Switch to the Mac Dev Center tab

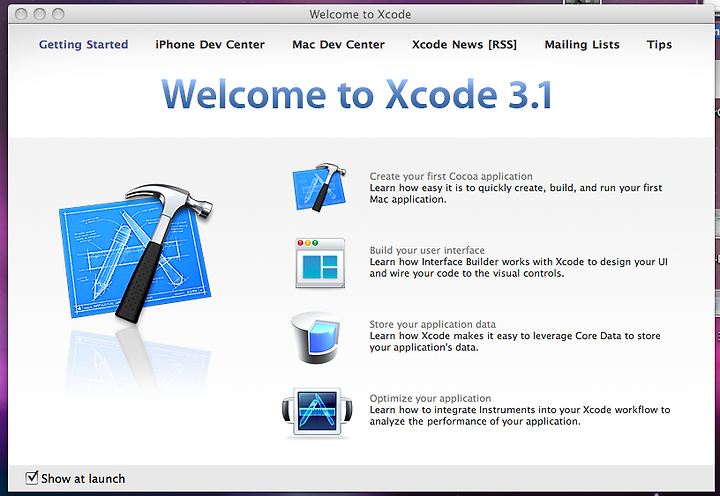click(x=338, y=45)
